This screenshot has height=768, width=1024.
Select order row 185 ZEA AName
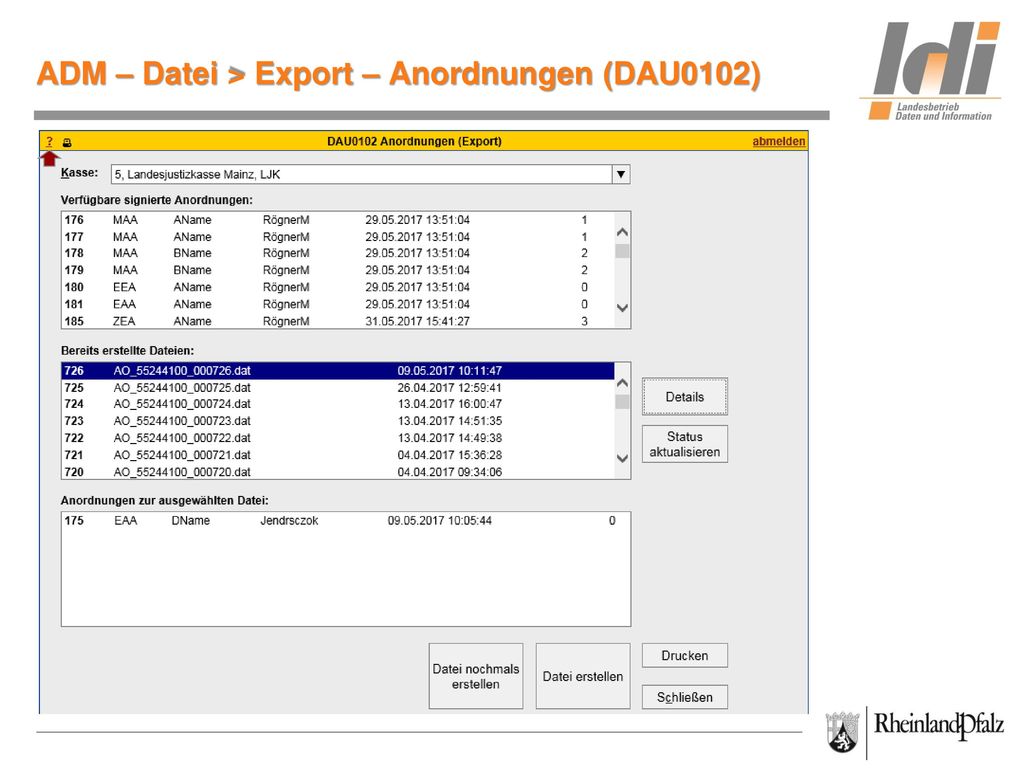[338, 321]
